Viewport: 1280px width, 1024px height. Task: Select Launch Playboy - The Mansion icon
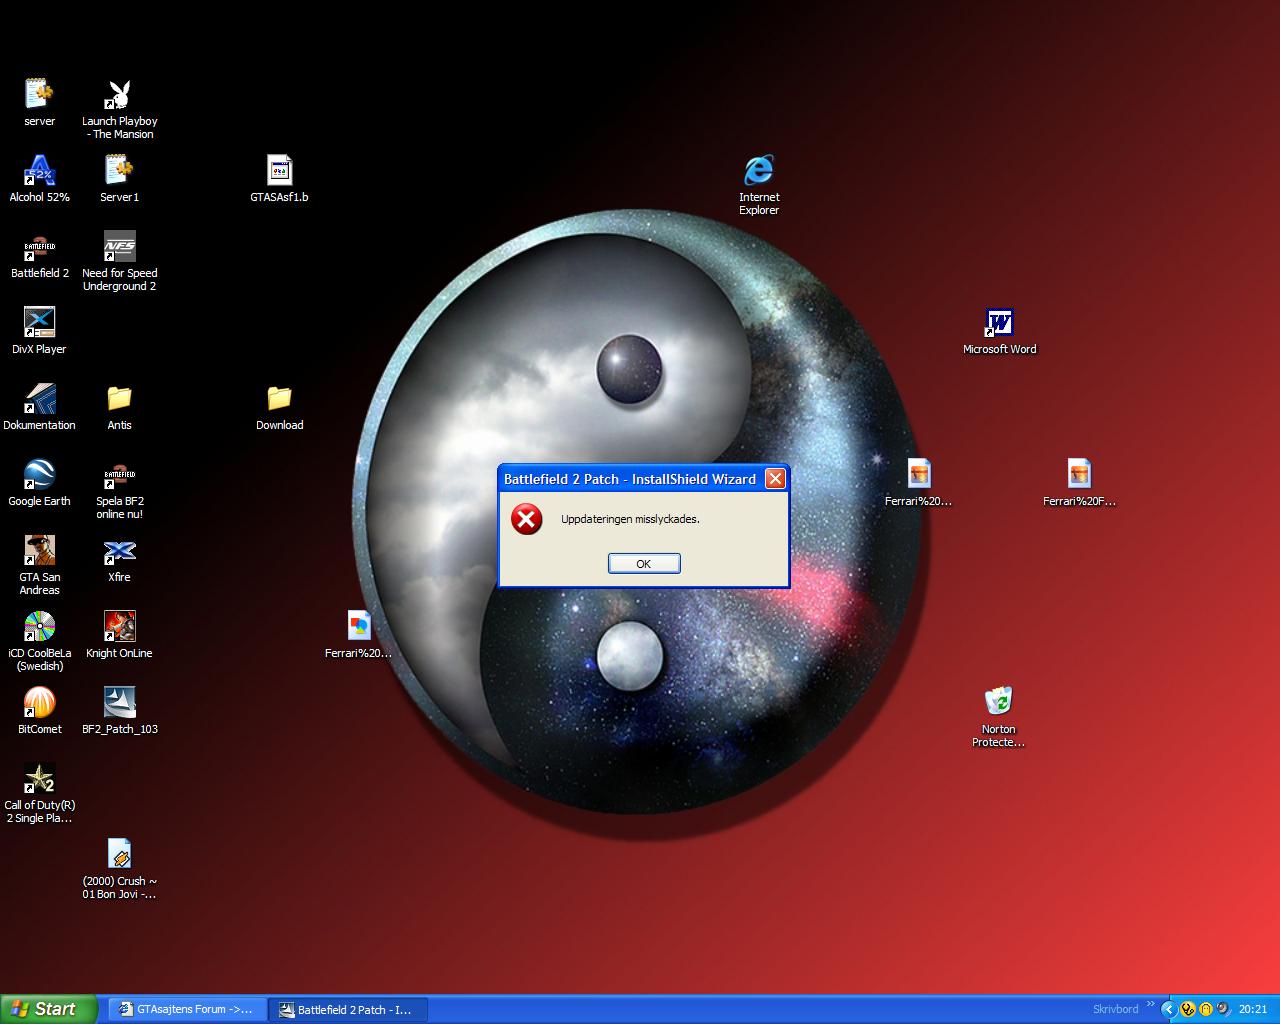[119, 108]
